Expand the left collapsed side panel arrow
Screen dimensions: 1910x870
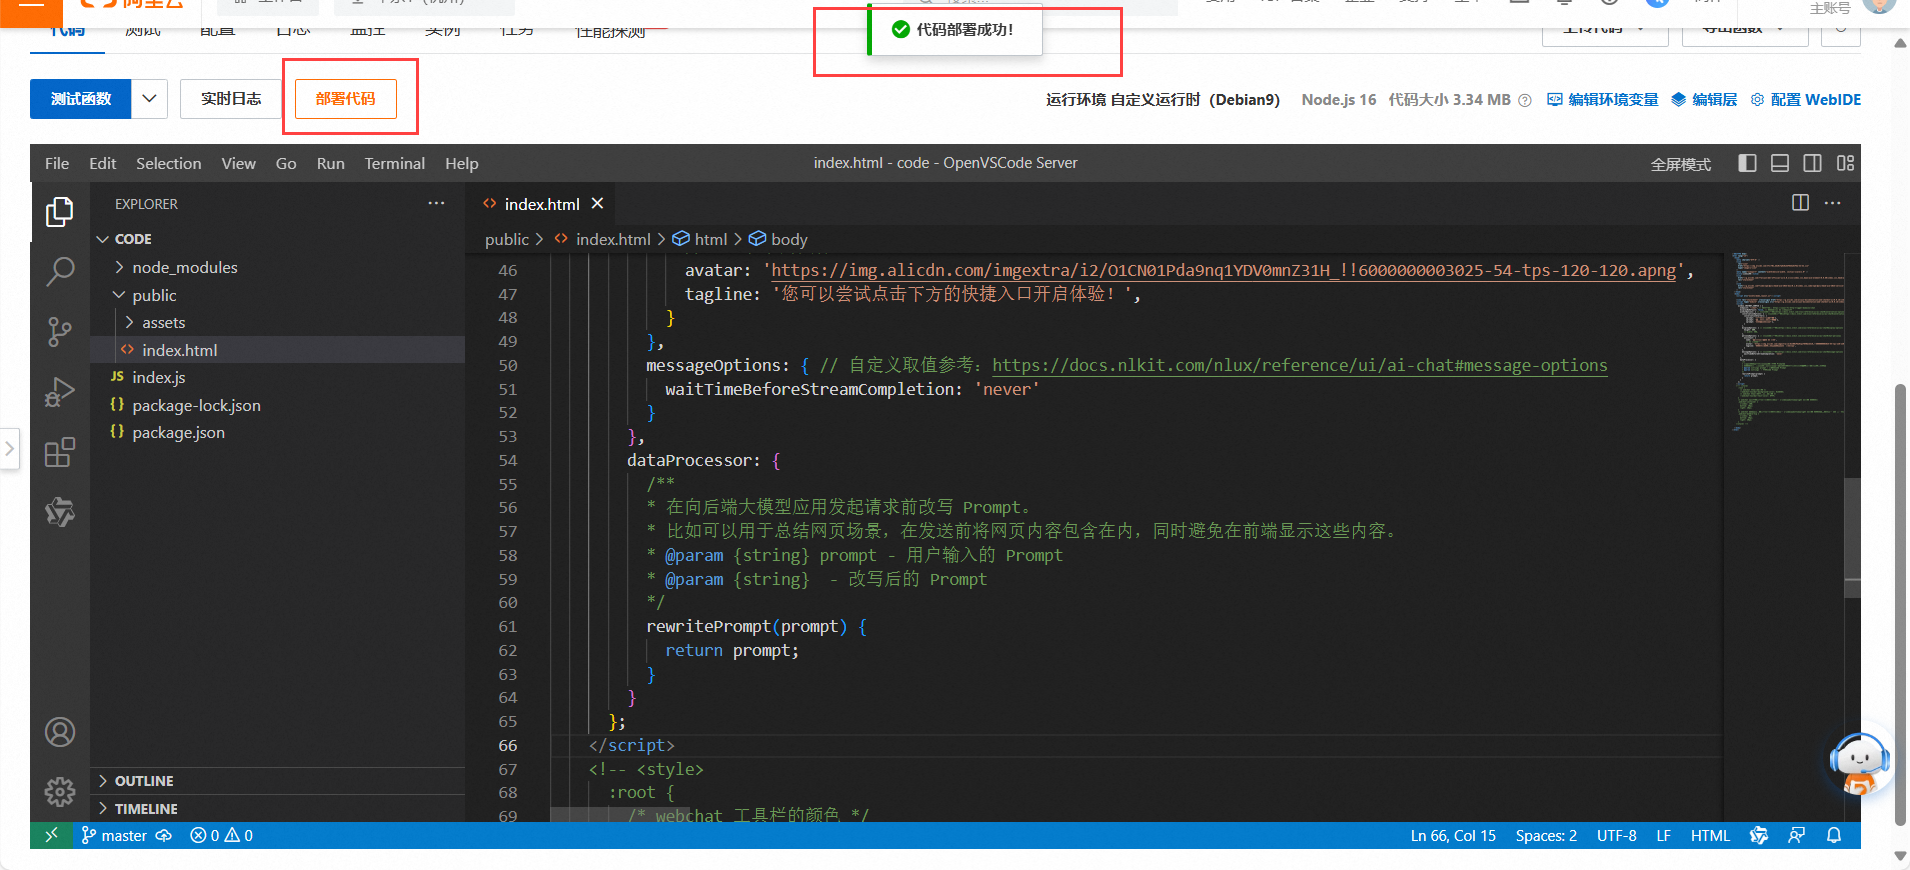[x=9, y=448]
